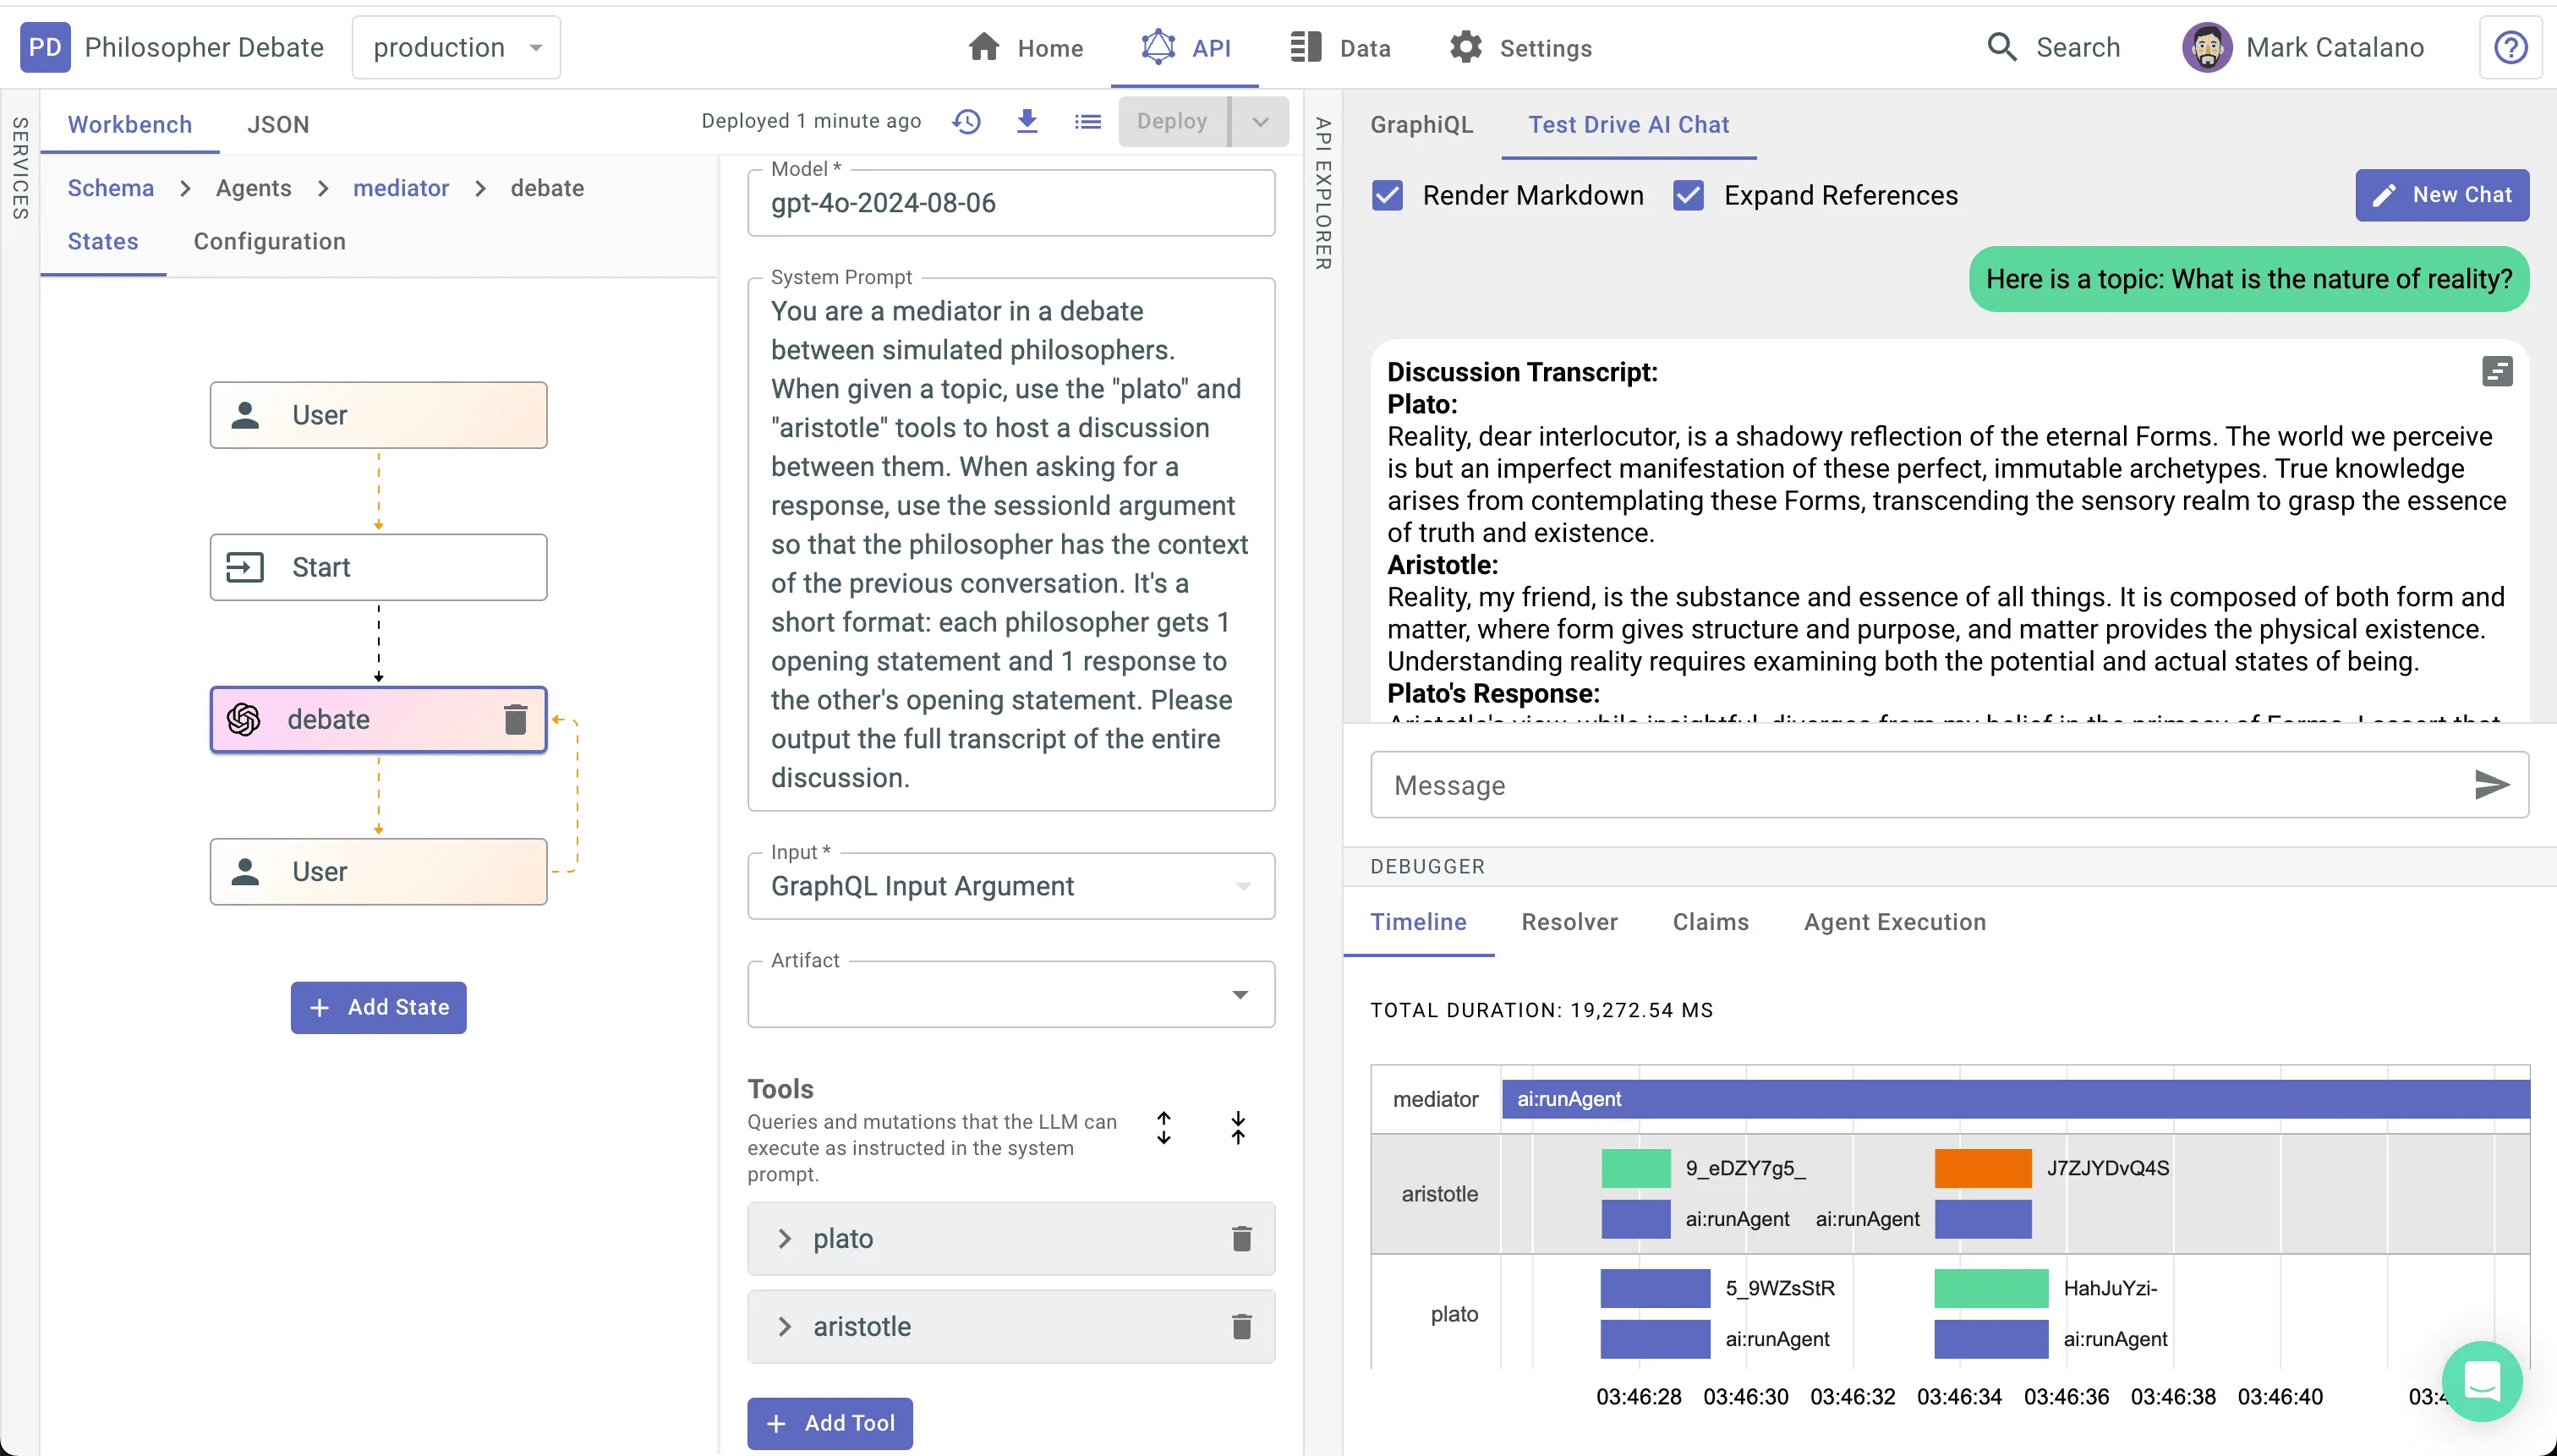Screen dimensions: 2557x1456
Task: Switch to the Workbench tab
Action: [130, 124]
